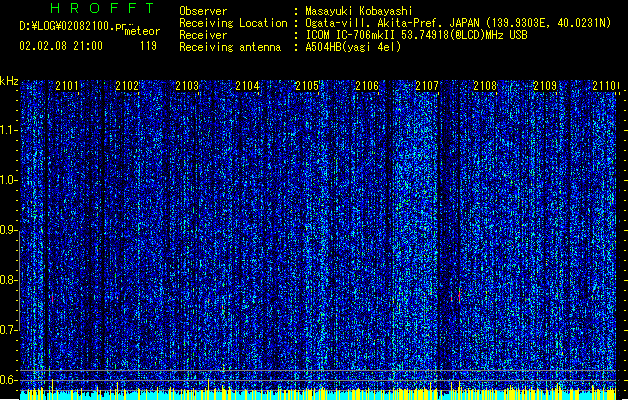Click the antenna value A504HB(yagi 4el)
629x400 pixels.
point(353,47)
